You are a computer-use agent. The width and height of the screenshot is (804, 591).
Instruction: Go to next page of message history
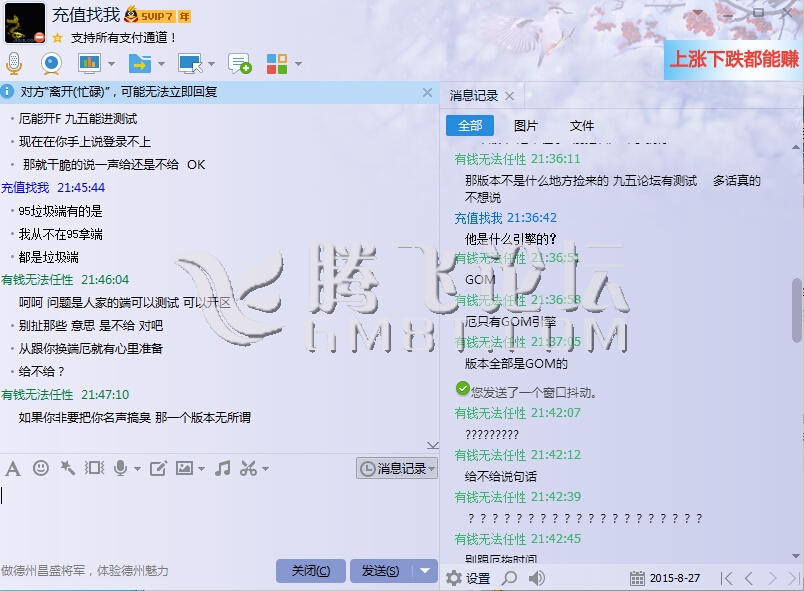coord(772,579)
